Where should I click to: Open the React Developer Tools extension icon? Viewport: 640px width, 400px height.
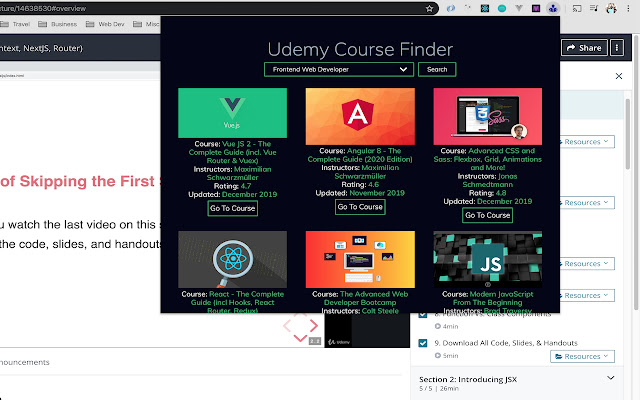pos(485,8)
